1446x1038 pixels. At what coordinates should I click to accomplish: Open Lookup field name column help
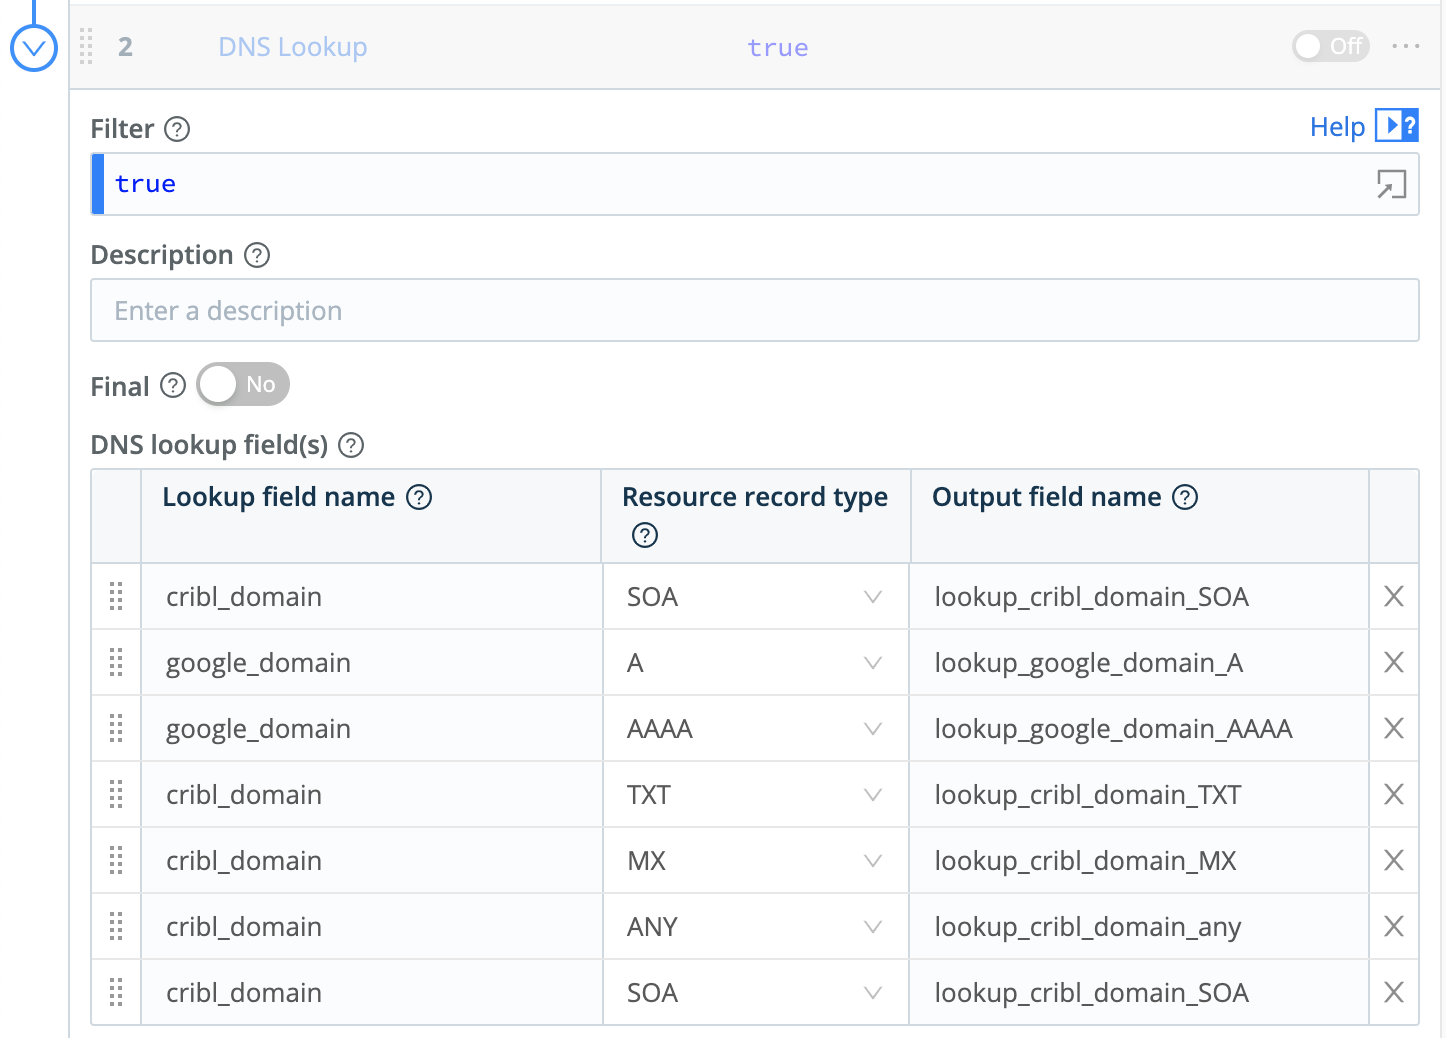click(420, 496)
